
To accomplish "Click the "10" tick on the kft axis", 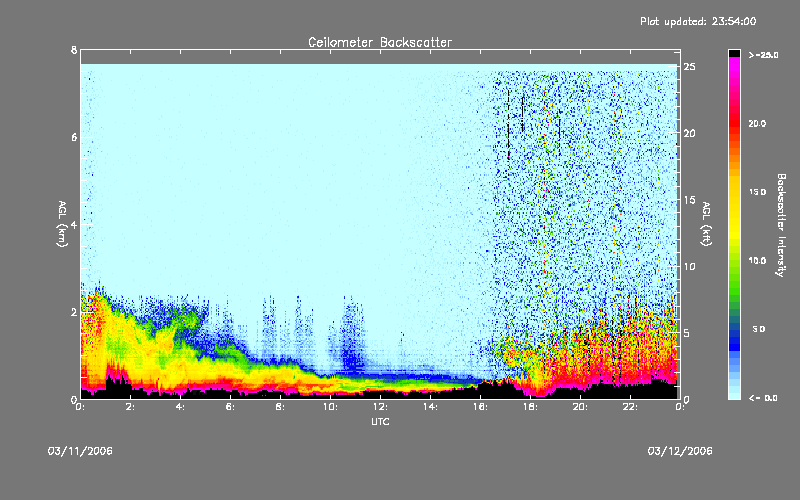I will tap(690, 266).
